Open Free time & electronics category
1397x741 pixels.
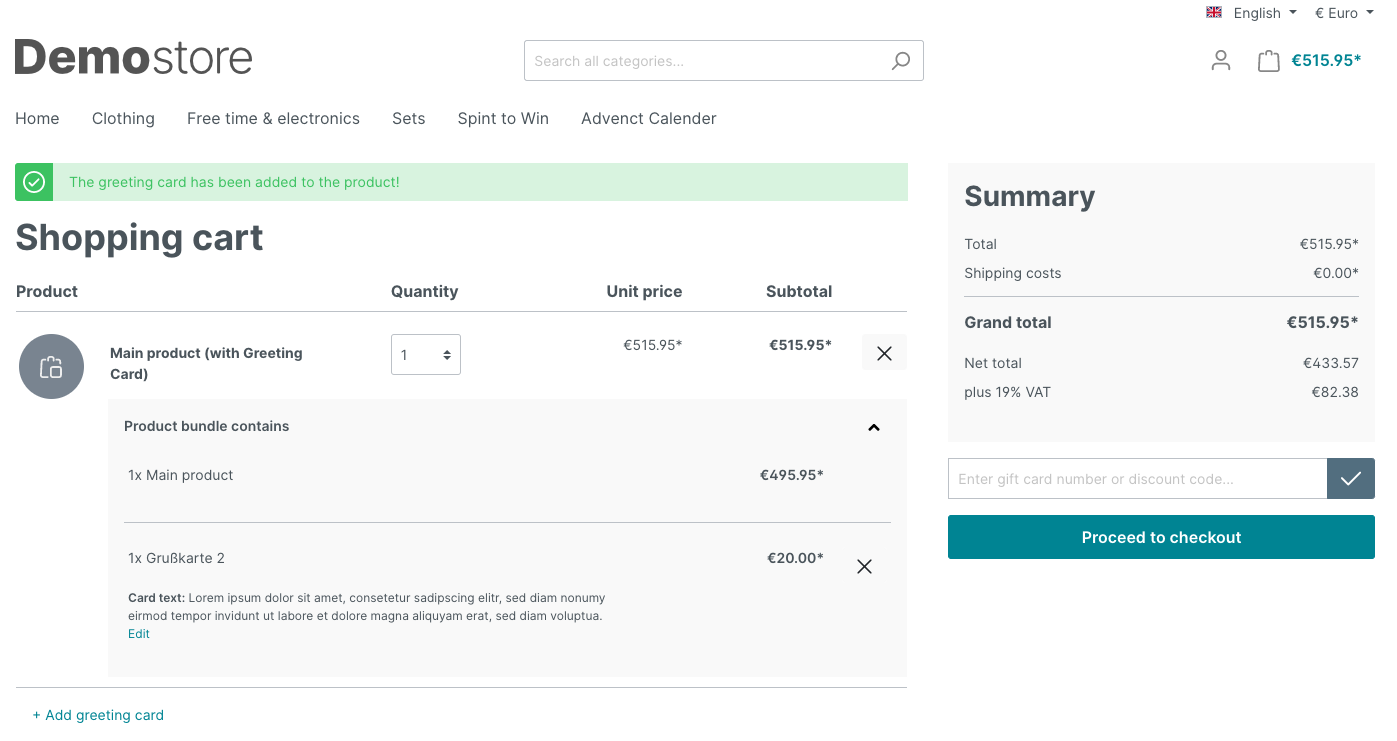tap(273, 118)
